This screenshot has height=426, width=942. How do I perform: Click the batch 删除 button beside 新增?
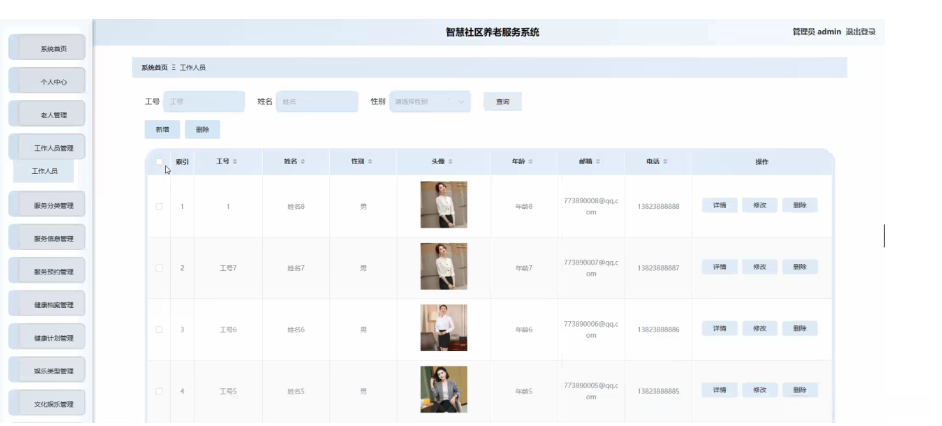tap(202, 129)
